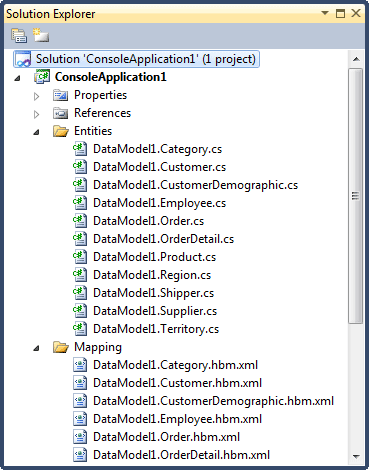Collapse the Entities folder
Viewport: 369px width, 470px height.
tap(36, 132)
